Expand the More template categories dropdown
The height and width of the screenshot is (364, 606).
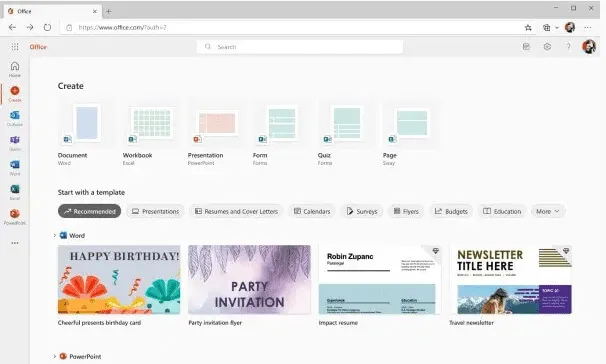[x=548, y=211]
